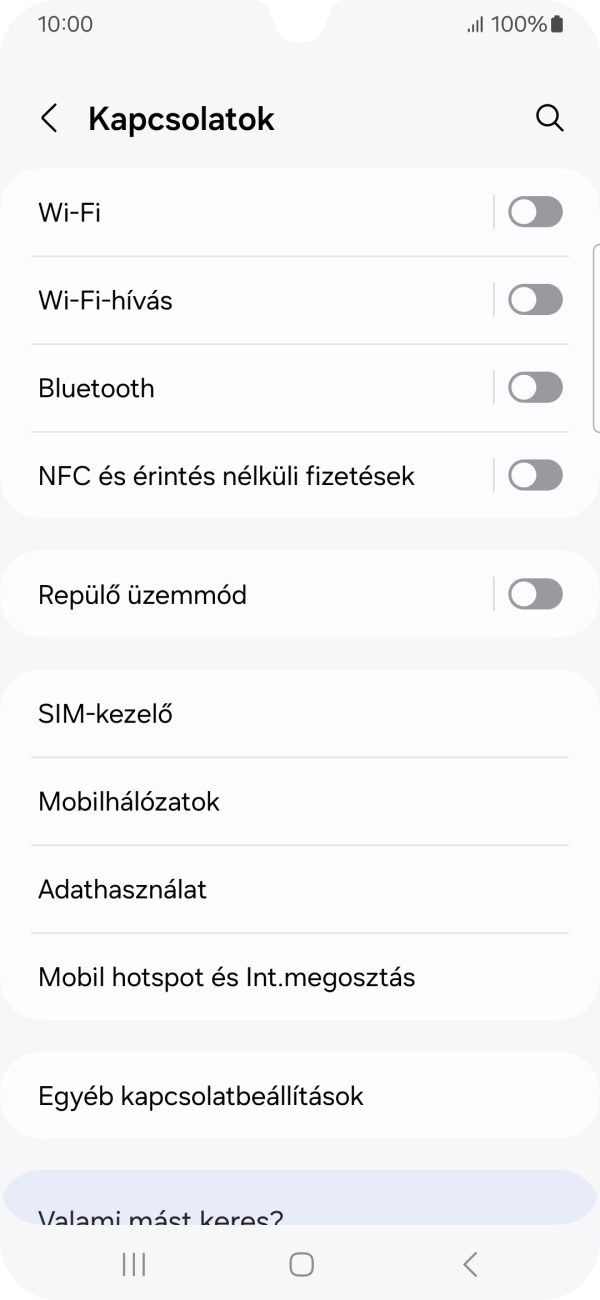Enable Repülő üzemmód toggle
This screenshot has width=600, height=1300.
tap(535, 593)
